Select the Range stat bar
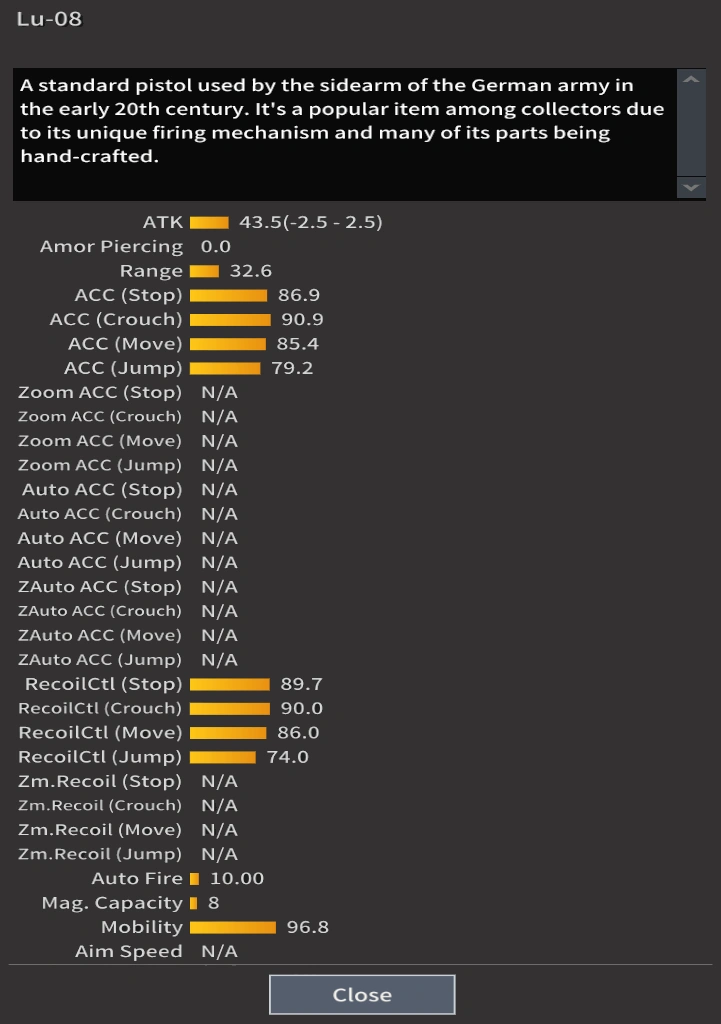This screenshot has height=1024, width=721. pyautogui.click(x=204, y=271)
